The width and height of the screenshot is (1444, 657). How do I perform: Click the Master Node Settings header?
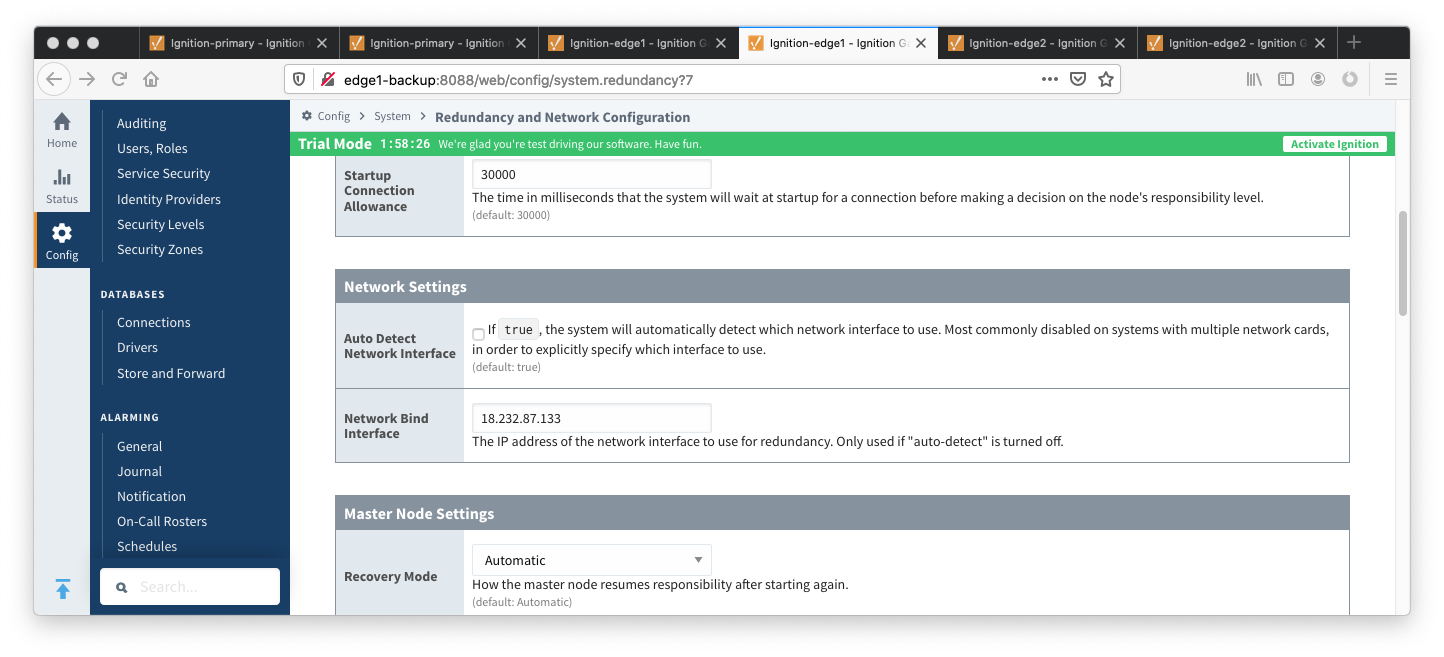point(842,513)
